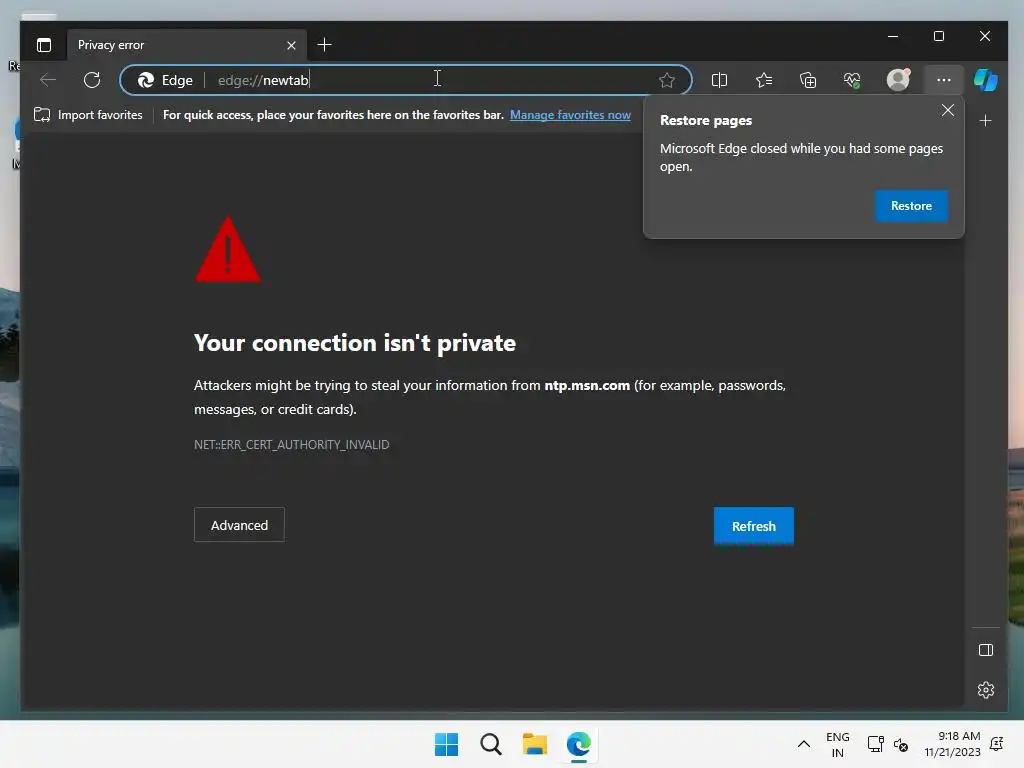
Task: Open the Favorites list icon
Action: click(764, 80)
